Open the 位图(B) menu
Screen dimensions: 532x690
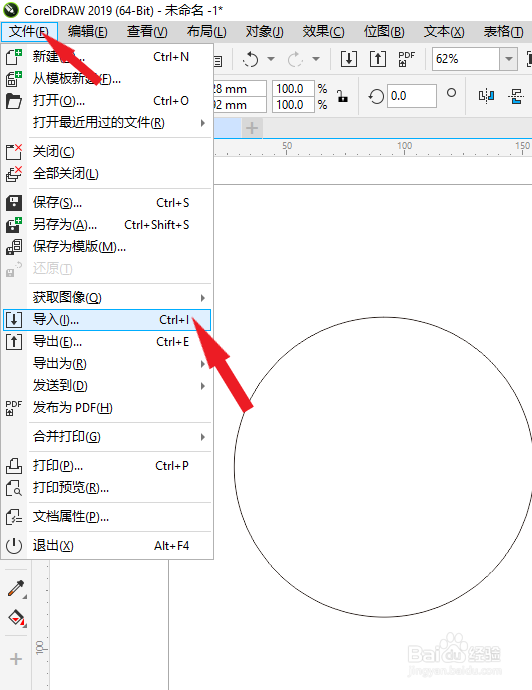coord(384,32)
